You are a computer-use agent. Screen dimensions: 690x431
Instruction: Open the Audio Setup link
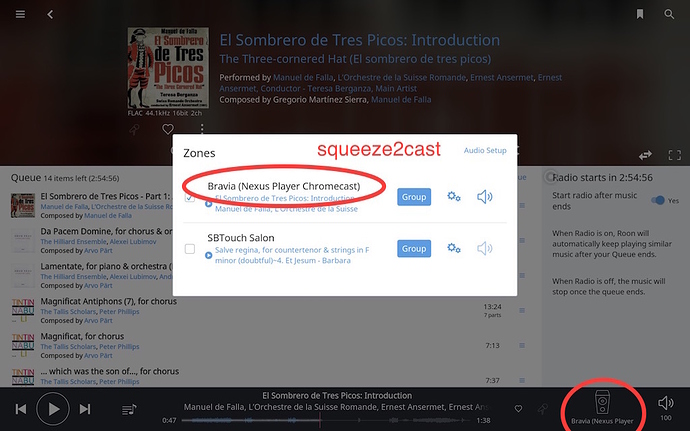485,150
